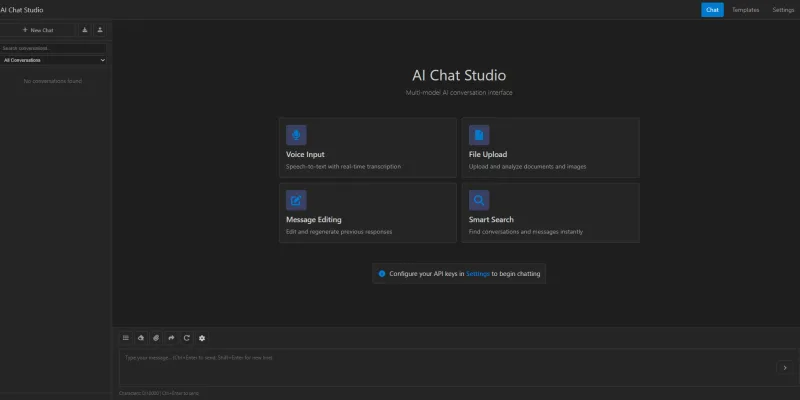The width and height of the screenshot is (800, 400).
Task: Click the File Upload card title
Action: tap(488, 155)
